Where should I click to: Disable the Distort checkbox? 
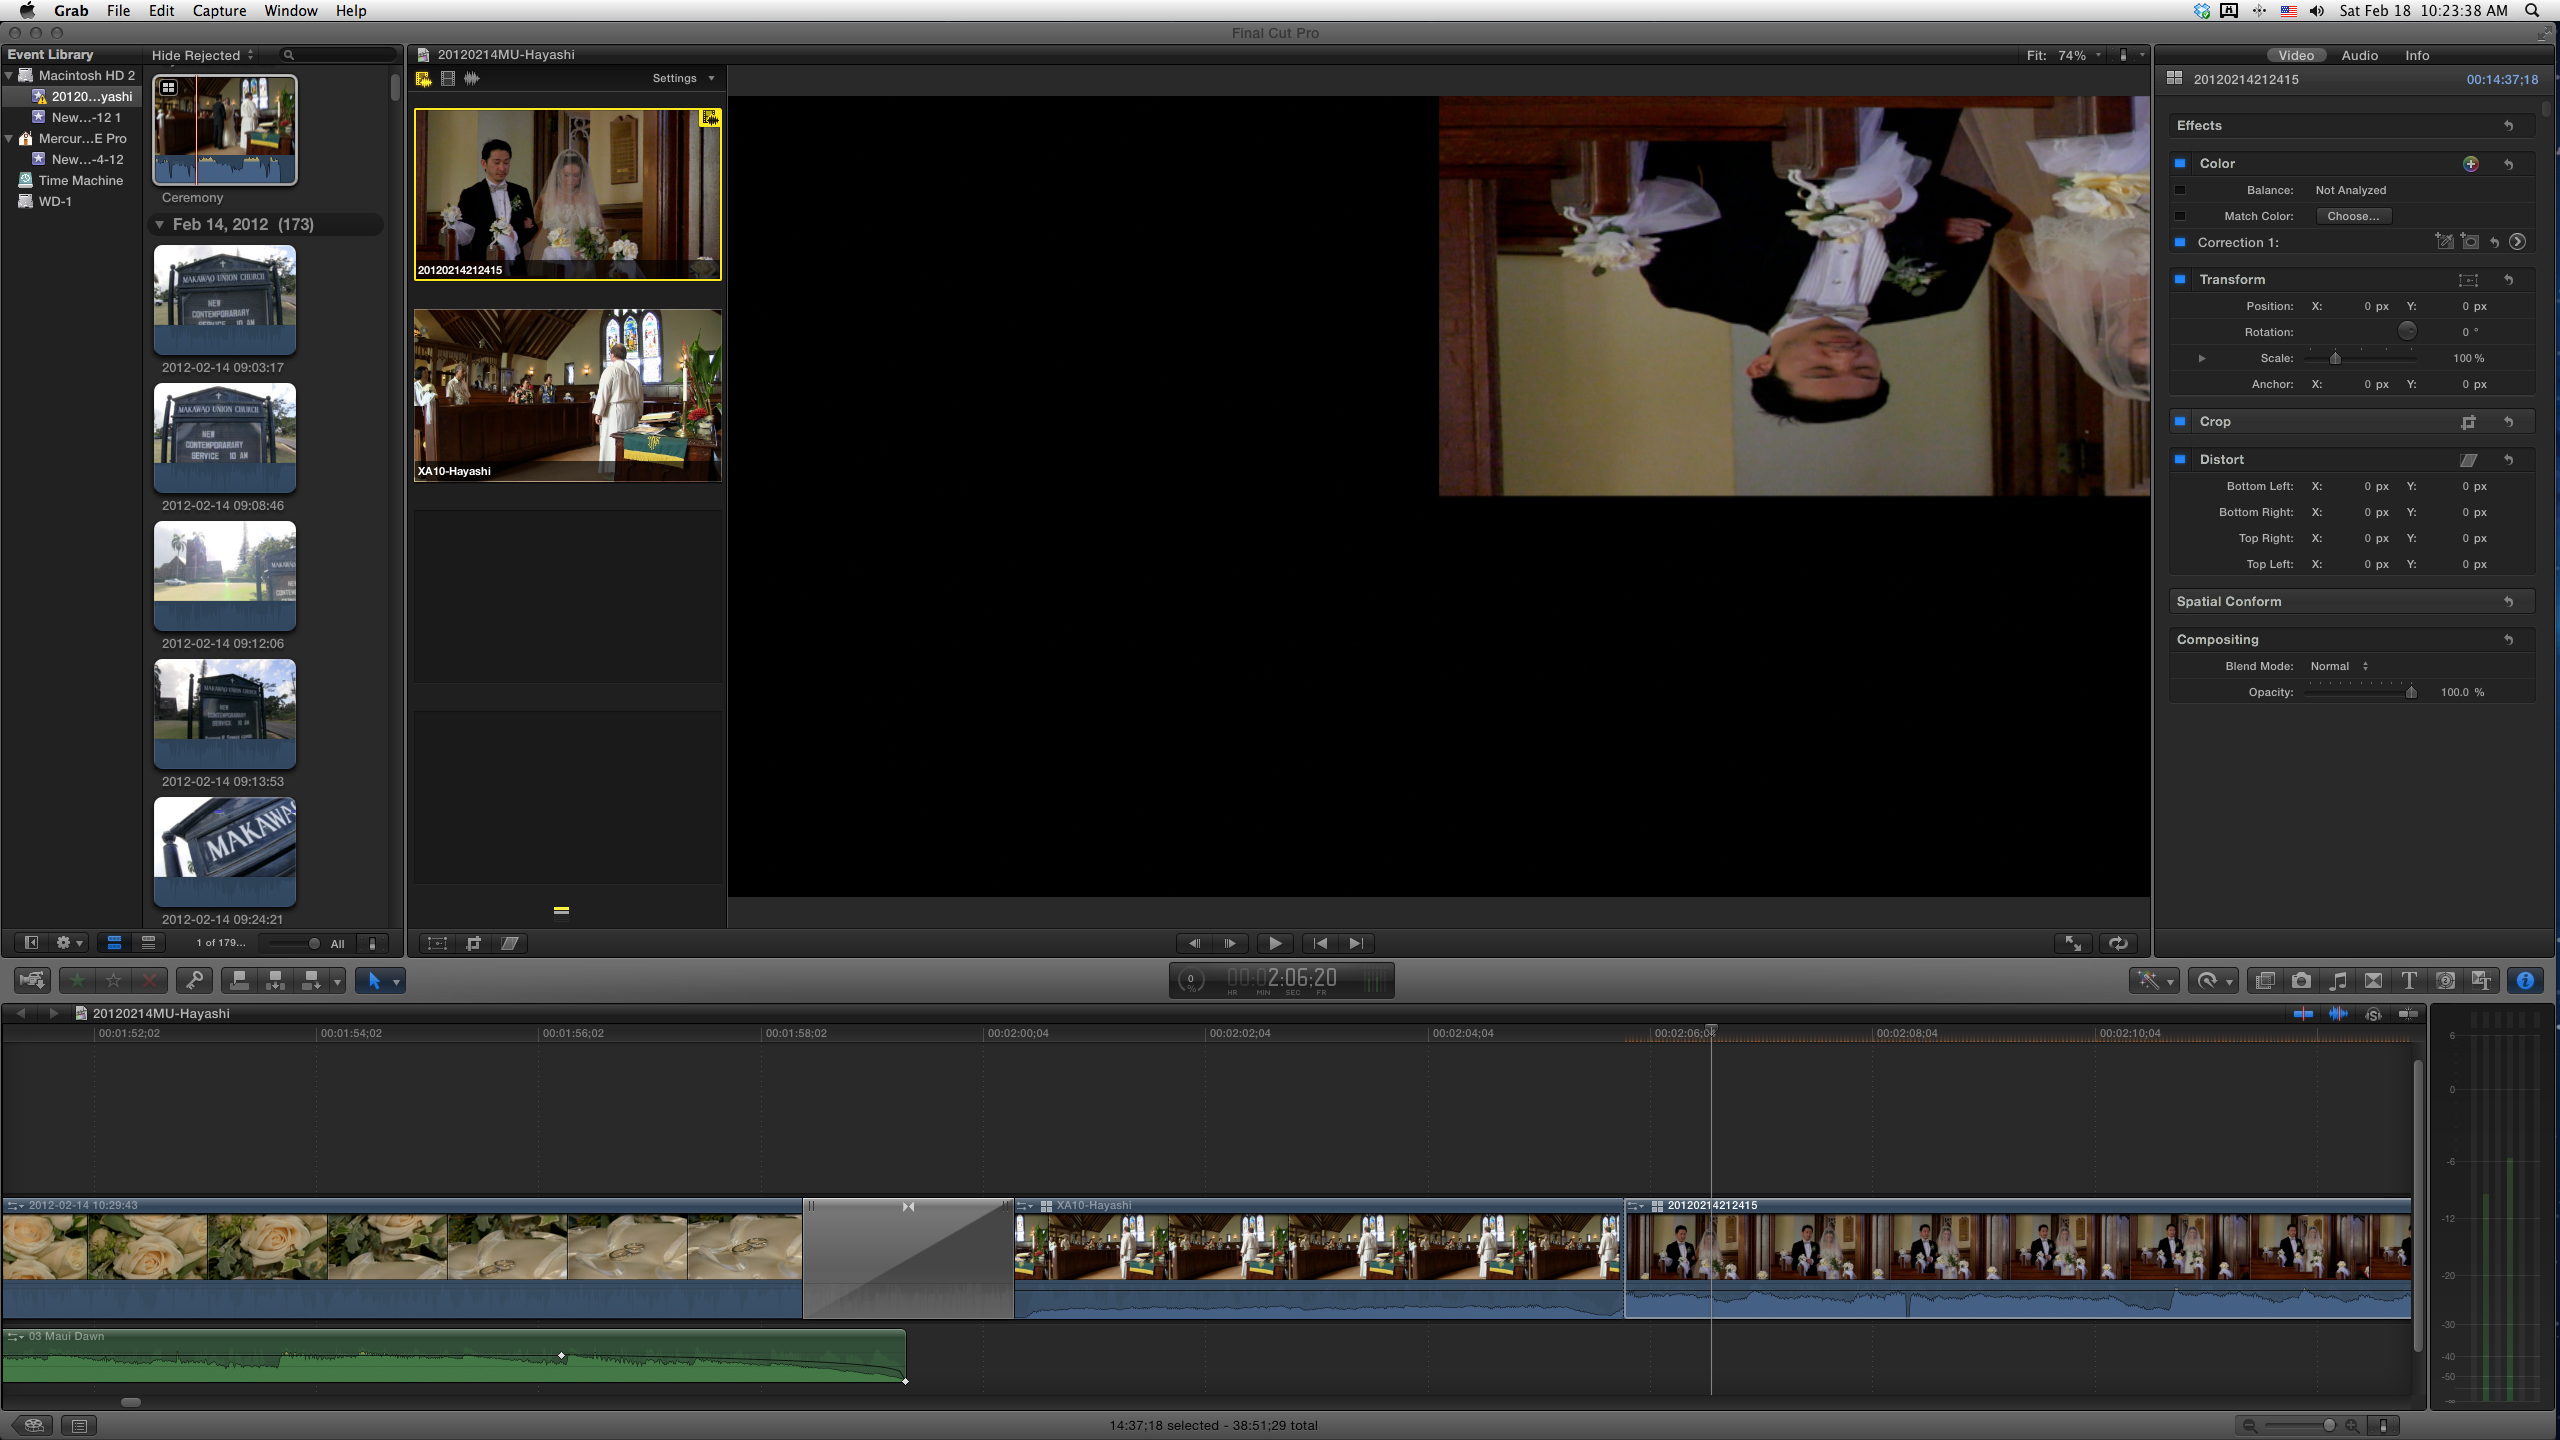tap(2180, 459)
